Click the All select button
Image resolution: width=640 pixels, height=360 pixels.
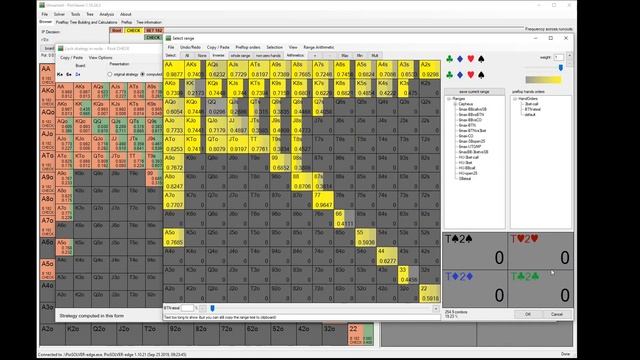pos(187,56)
